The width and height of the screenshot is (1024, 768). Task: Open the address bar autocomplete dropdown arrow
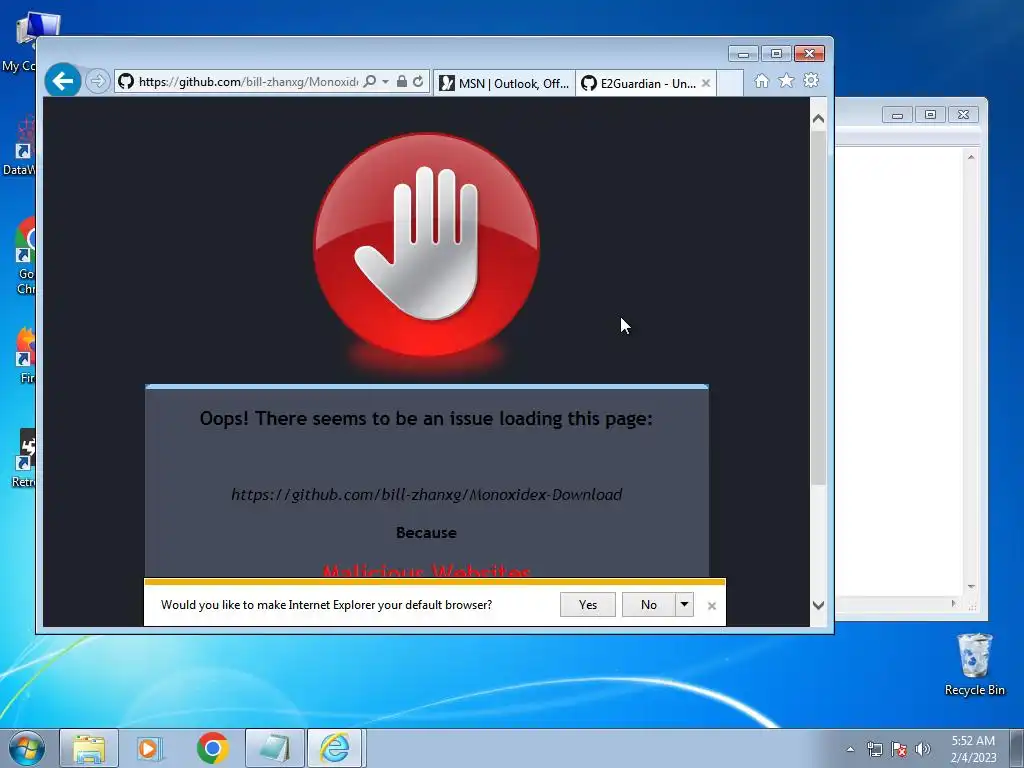click(x=385, y=82)
